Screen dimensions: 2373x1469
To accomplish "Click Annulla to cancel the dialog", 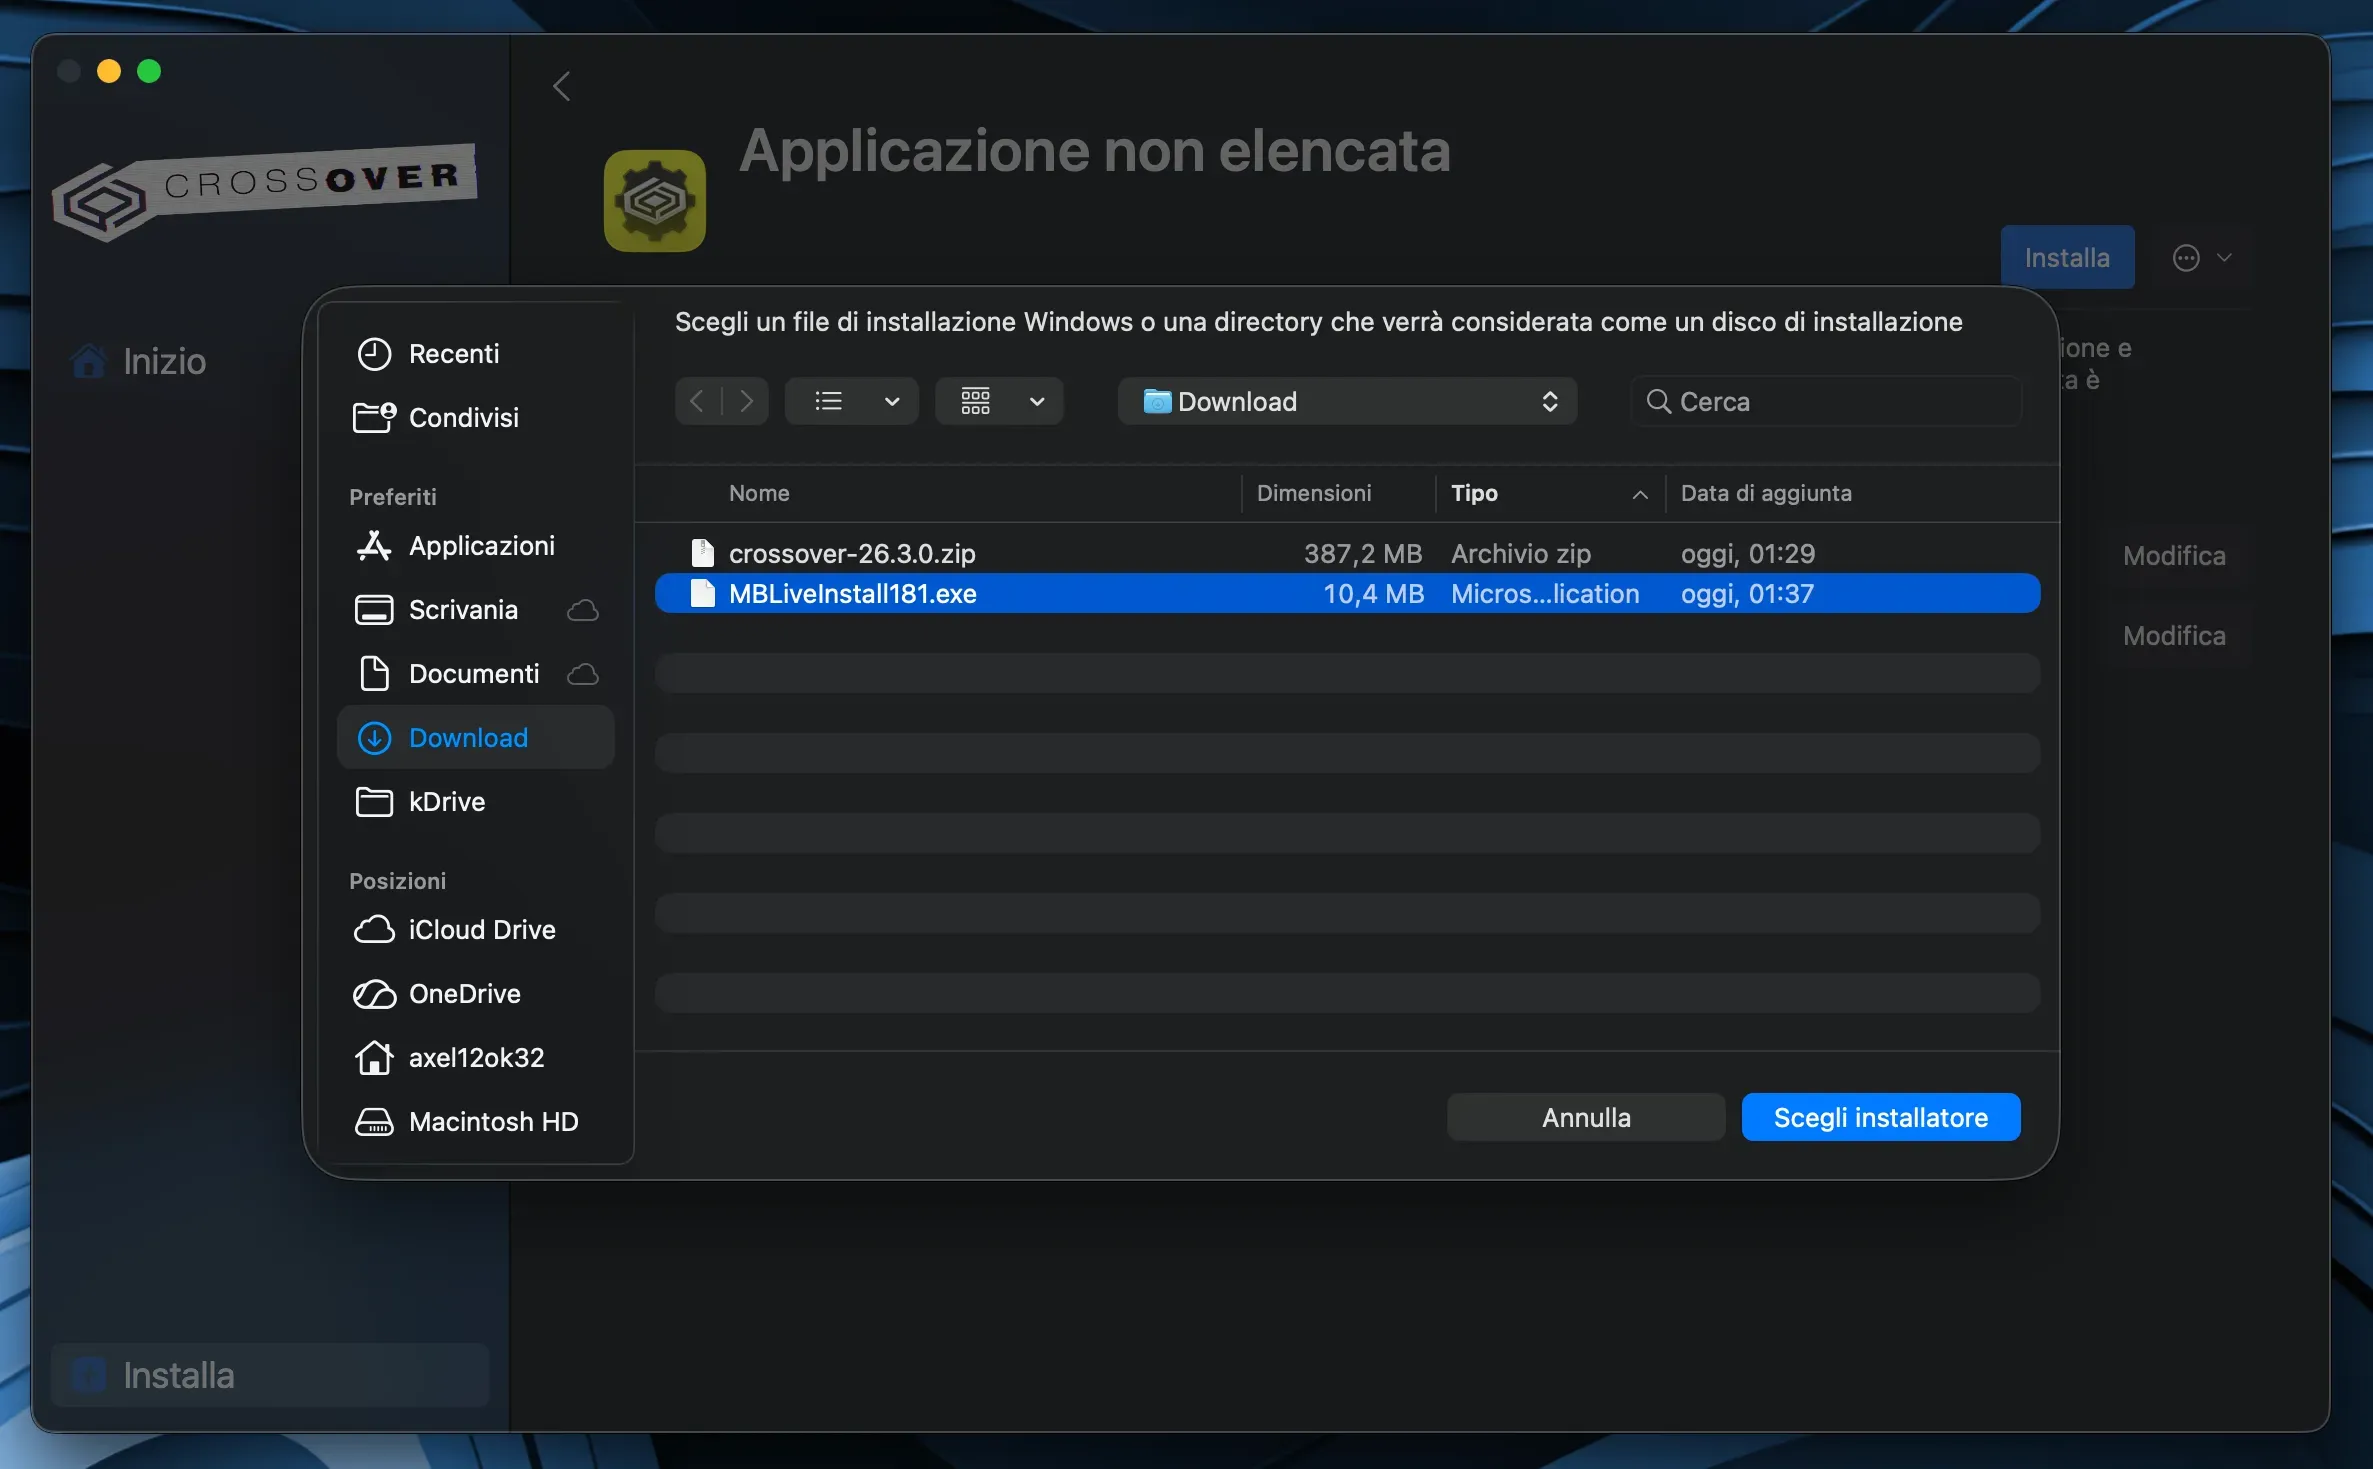I will click(x=1586, y=1117).
